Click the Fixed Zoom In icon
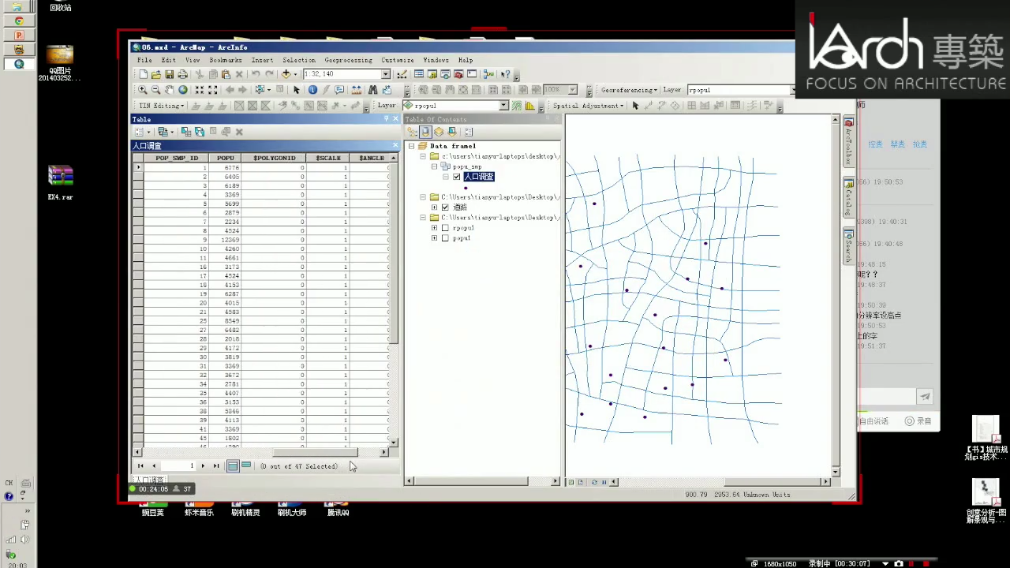This screenshot has height=568, width=1010. point(200,90)
